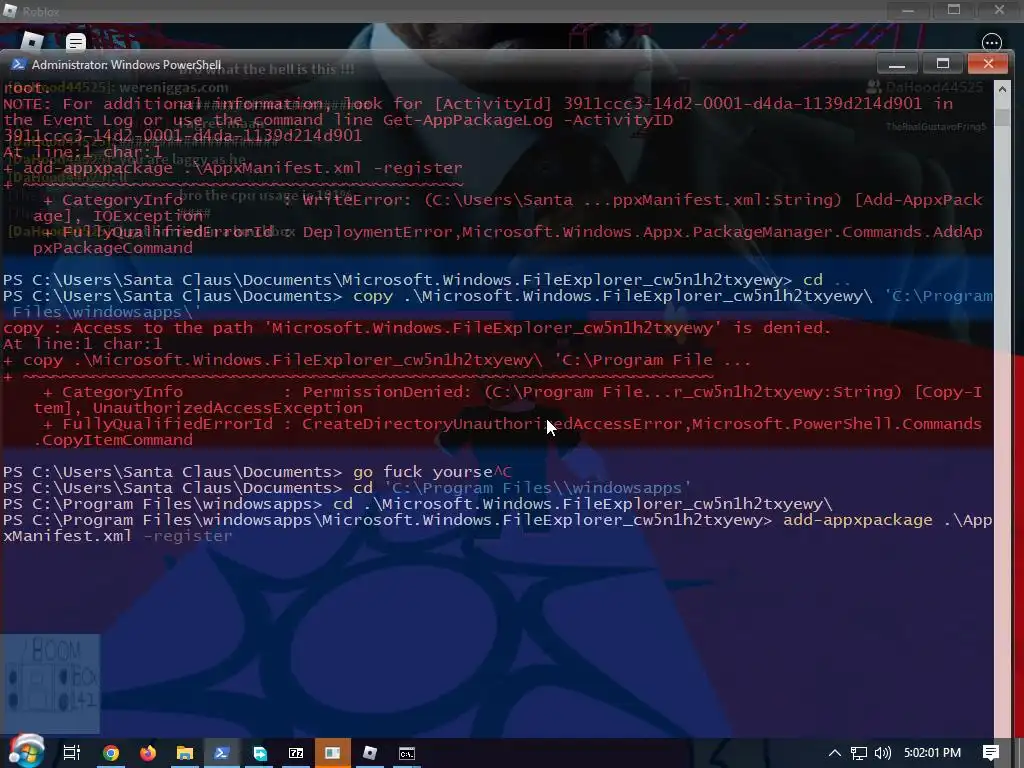Maximize the Roblox window
The image size is (1024, 768).
pos(954,10)
